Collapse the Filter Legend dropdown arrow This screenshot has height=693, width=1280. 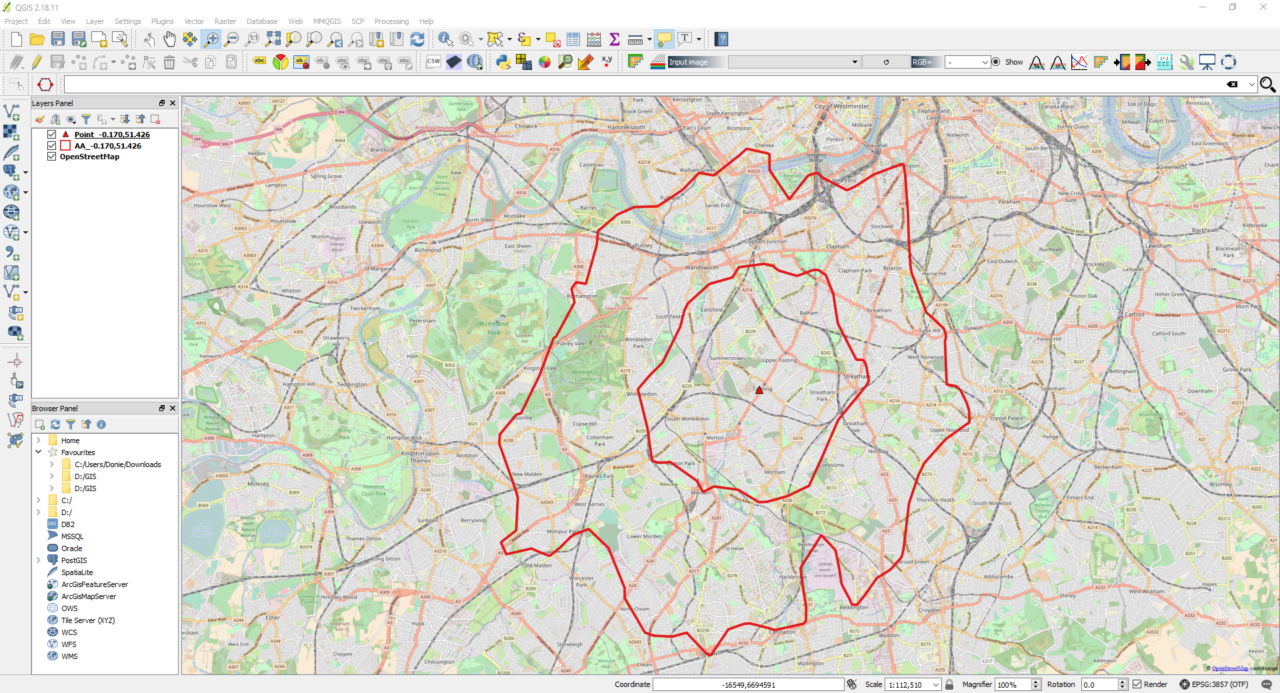(112, 120)
